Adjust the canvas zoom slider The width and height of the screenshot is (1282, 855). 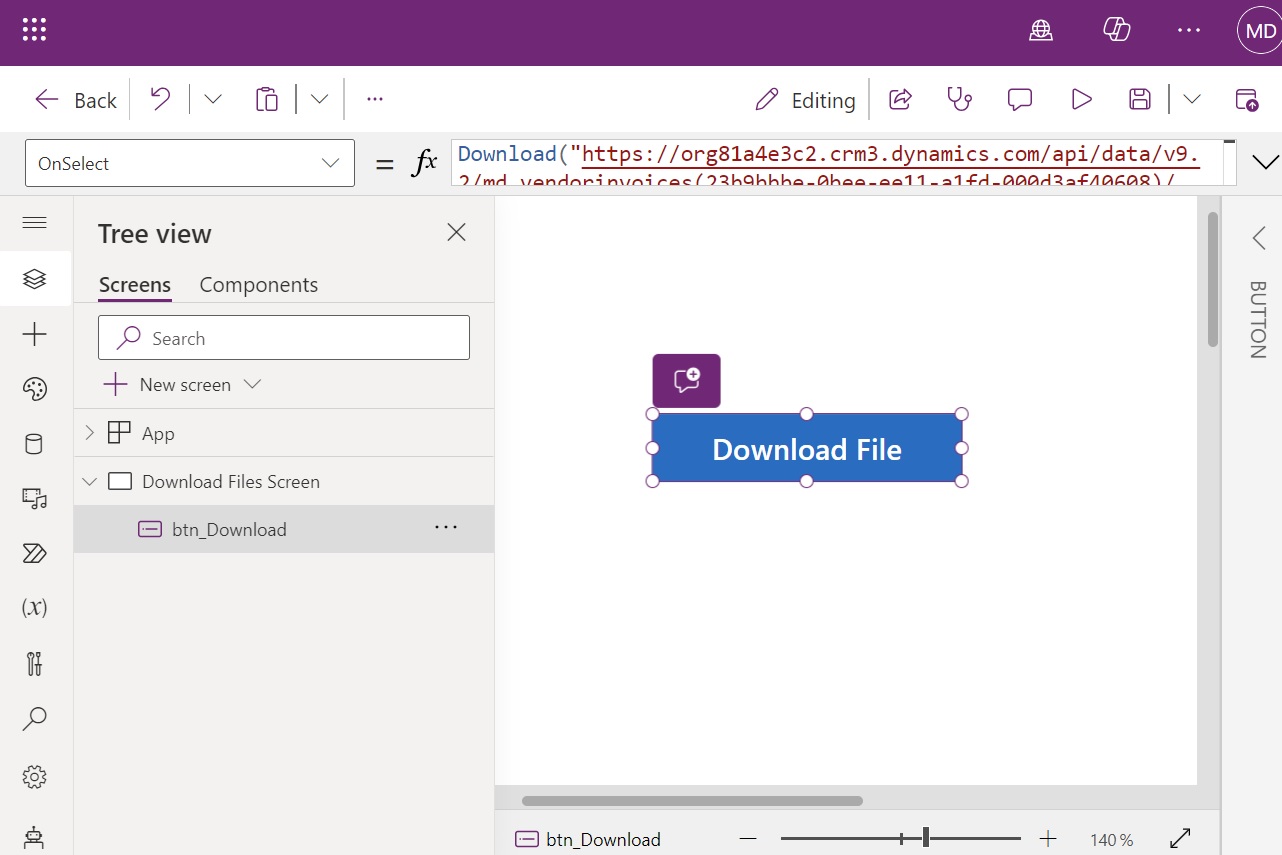924,837
